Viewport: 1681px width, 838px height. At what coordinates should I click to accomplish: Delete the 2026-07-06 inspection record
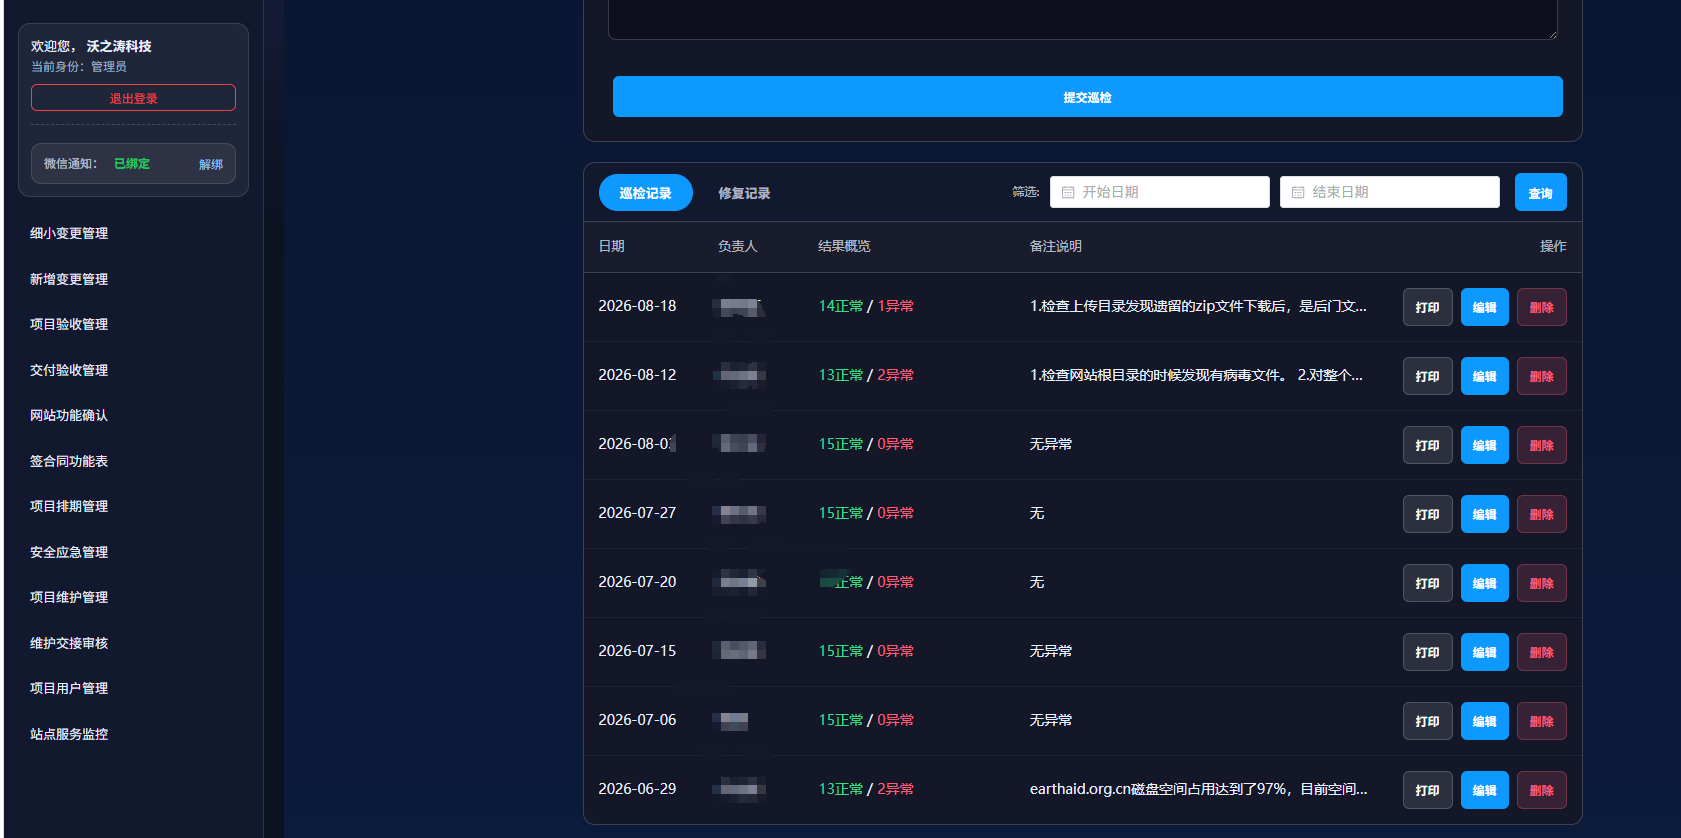[x=1541, y=721]
